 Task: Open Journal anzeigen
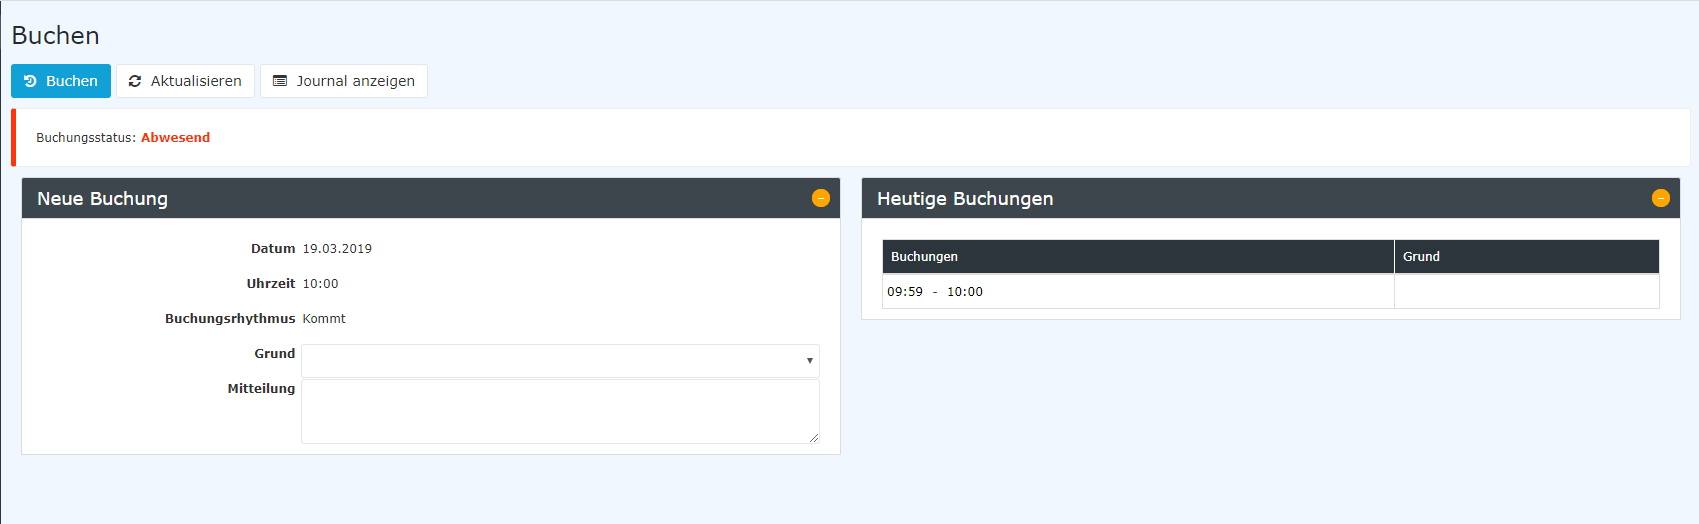(x=344, y=81)
